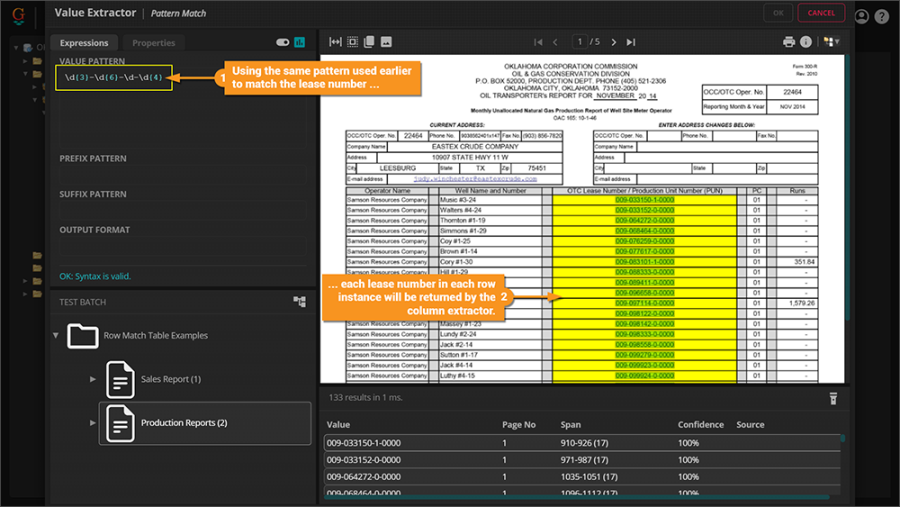The image size is (900, 507).
Task: Open document info via the info icon
Action: pyautogui.click(x=805, y=42)
